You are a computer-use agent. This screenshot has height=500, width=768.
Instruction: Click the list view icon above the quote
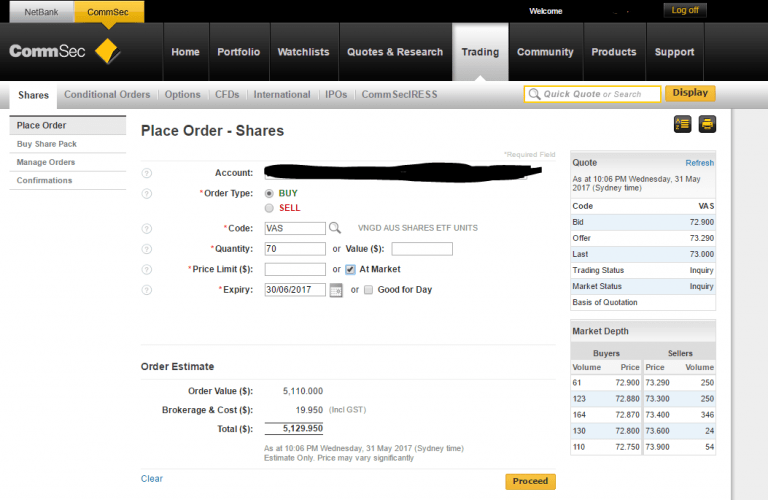point(682,124)
